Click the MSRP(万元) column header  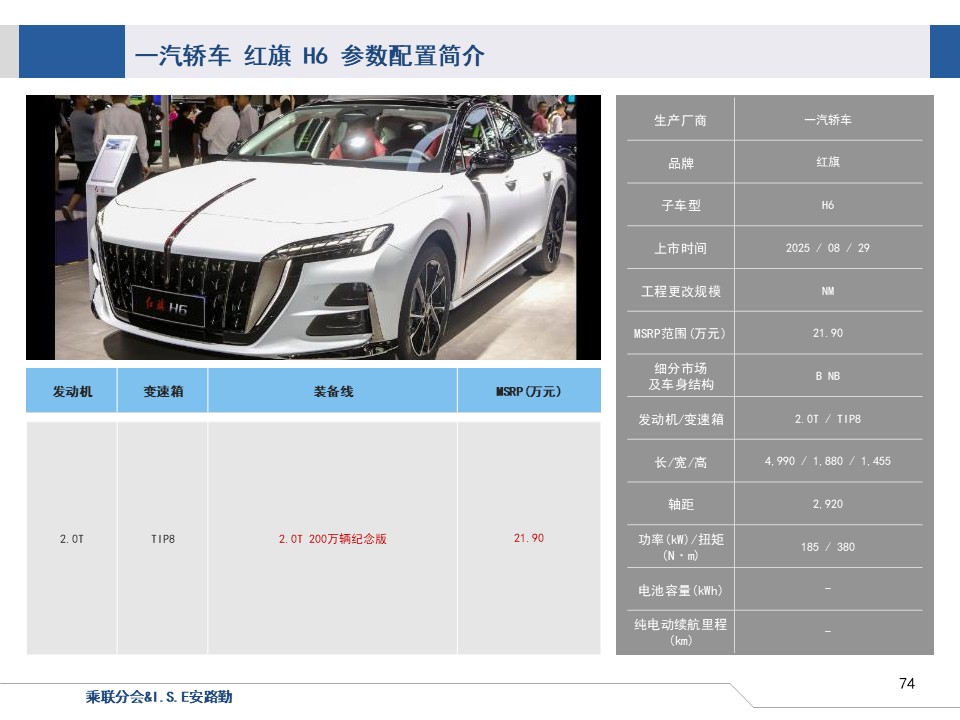coord(529,391)
